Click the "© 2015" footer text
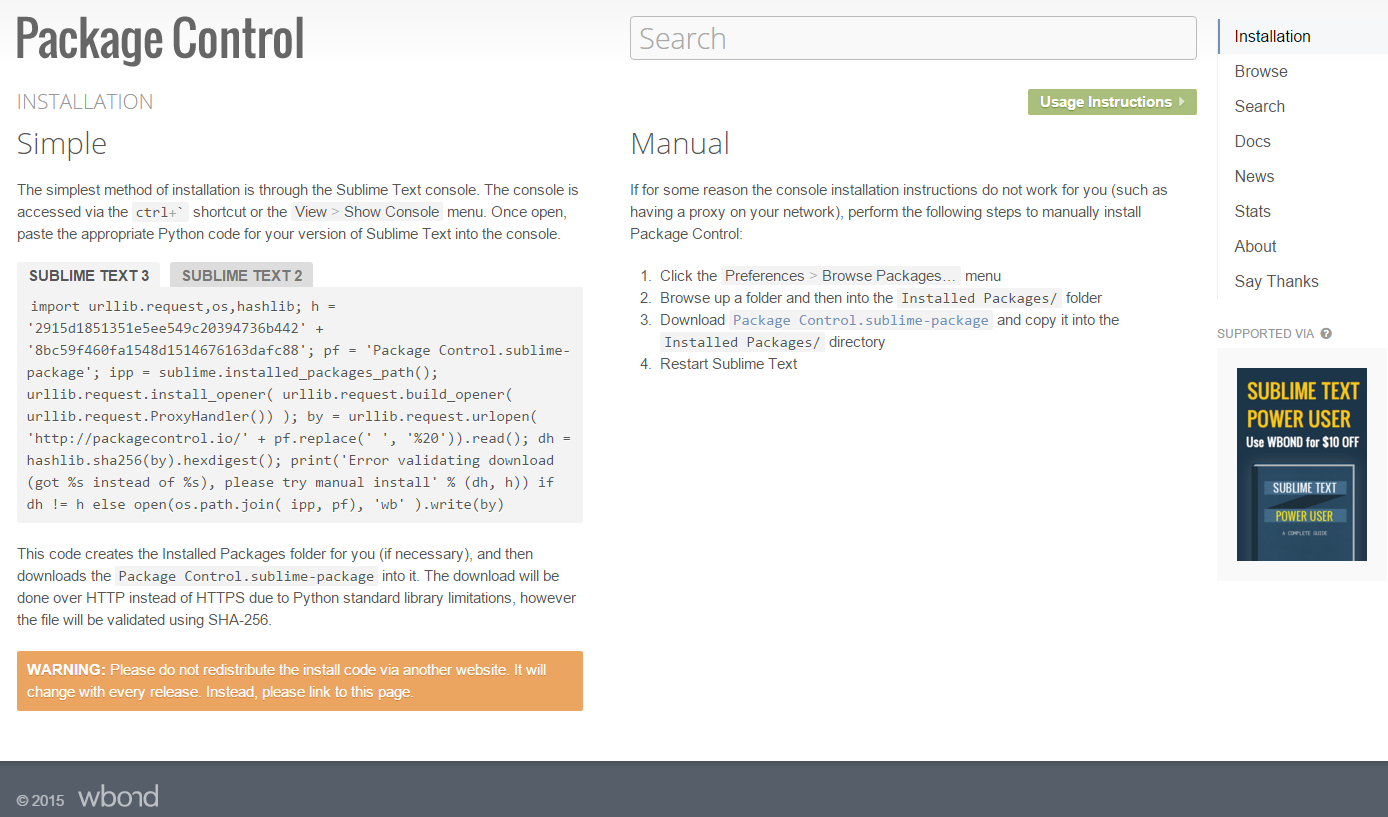Viewport: 1388px width, 817px height. [x=41, y=800]
